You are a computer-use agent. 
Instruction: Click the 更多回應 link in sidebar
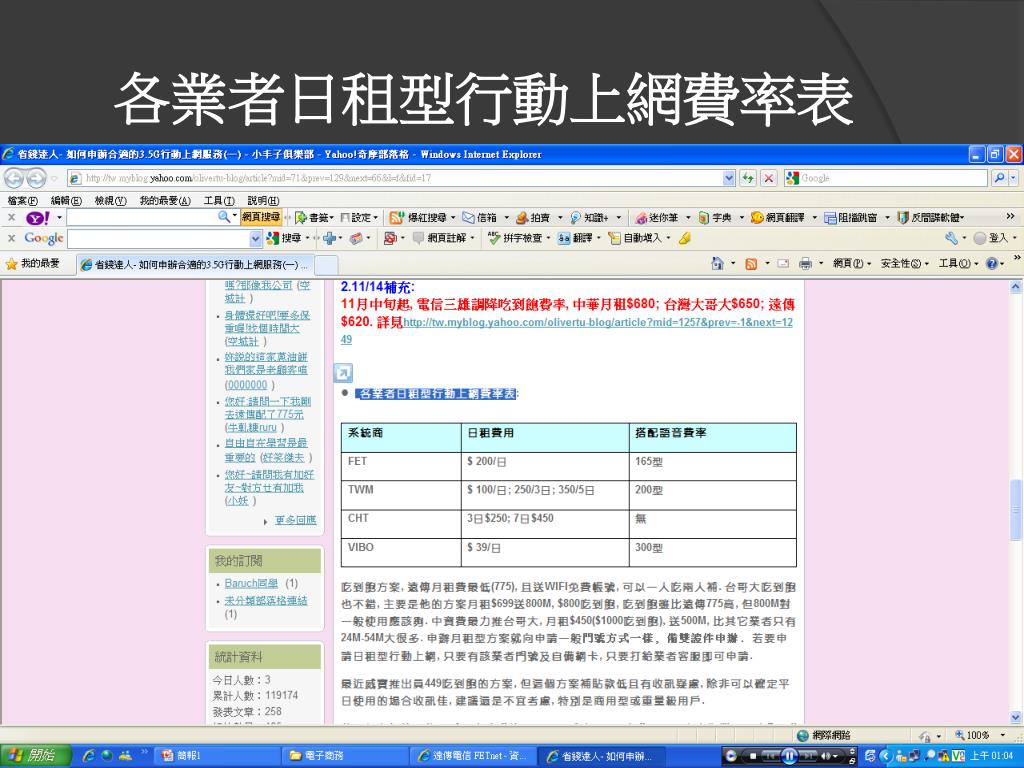[x=295, y=520]
